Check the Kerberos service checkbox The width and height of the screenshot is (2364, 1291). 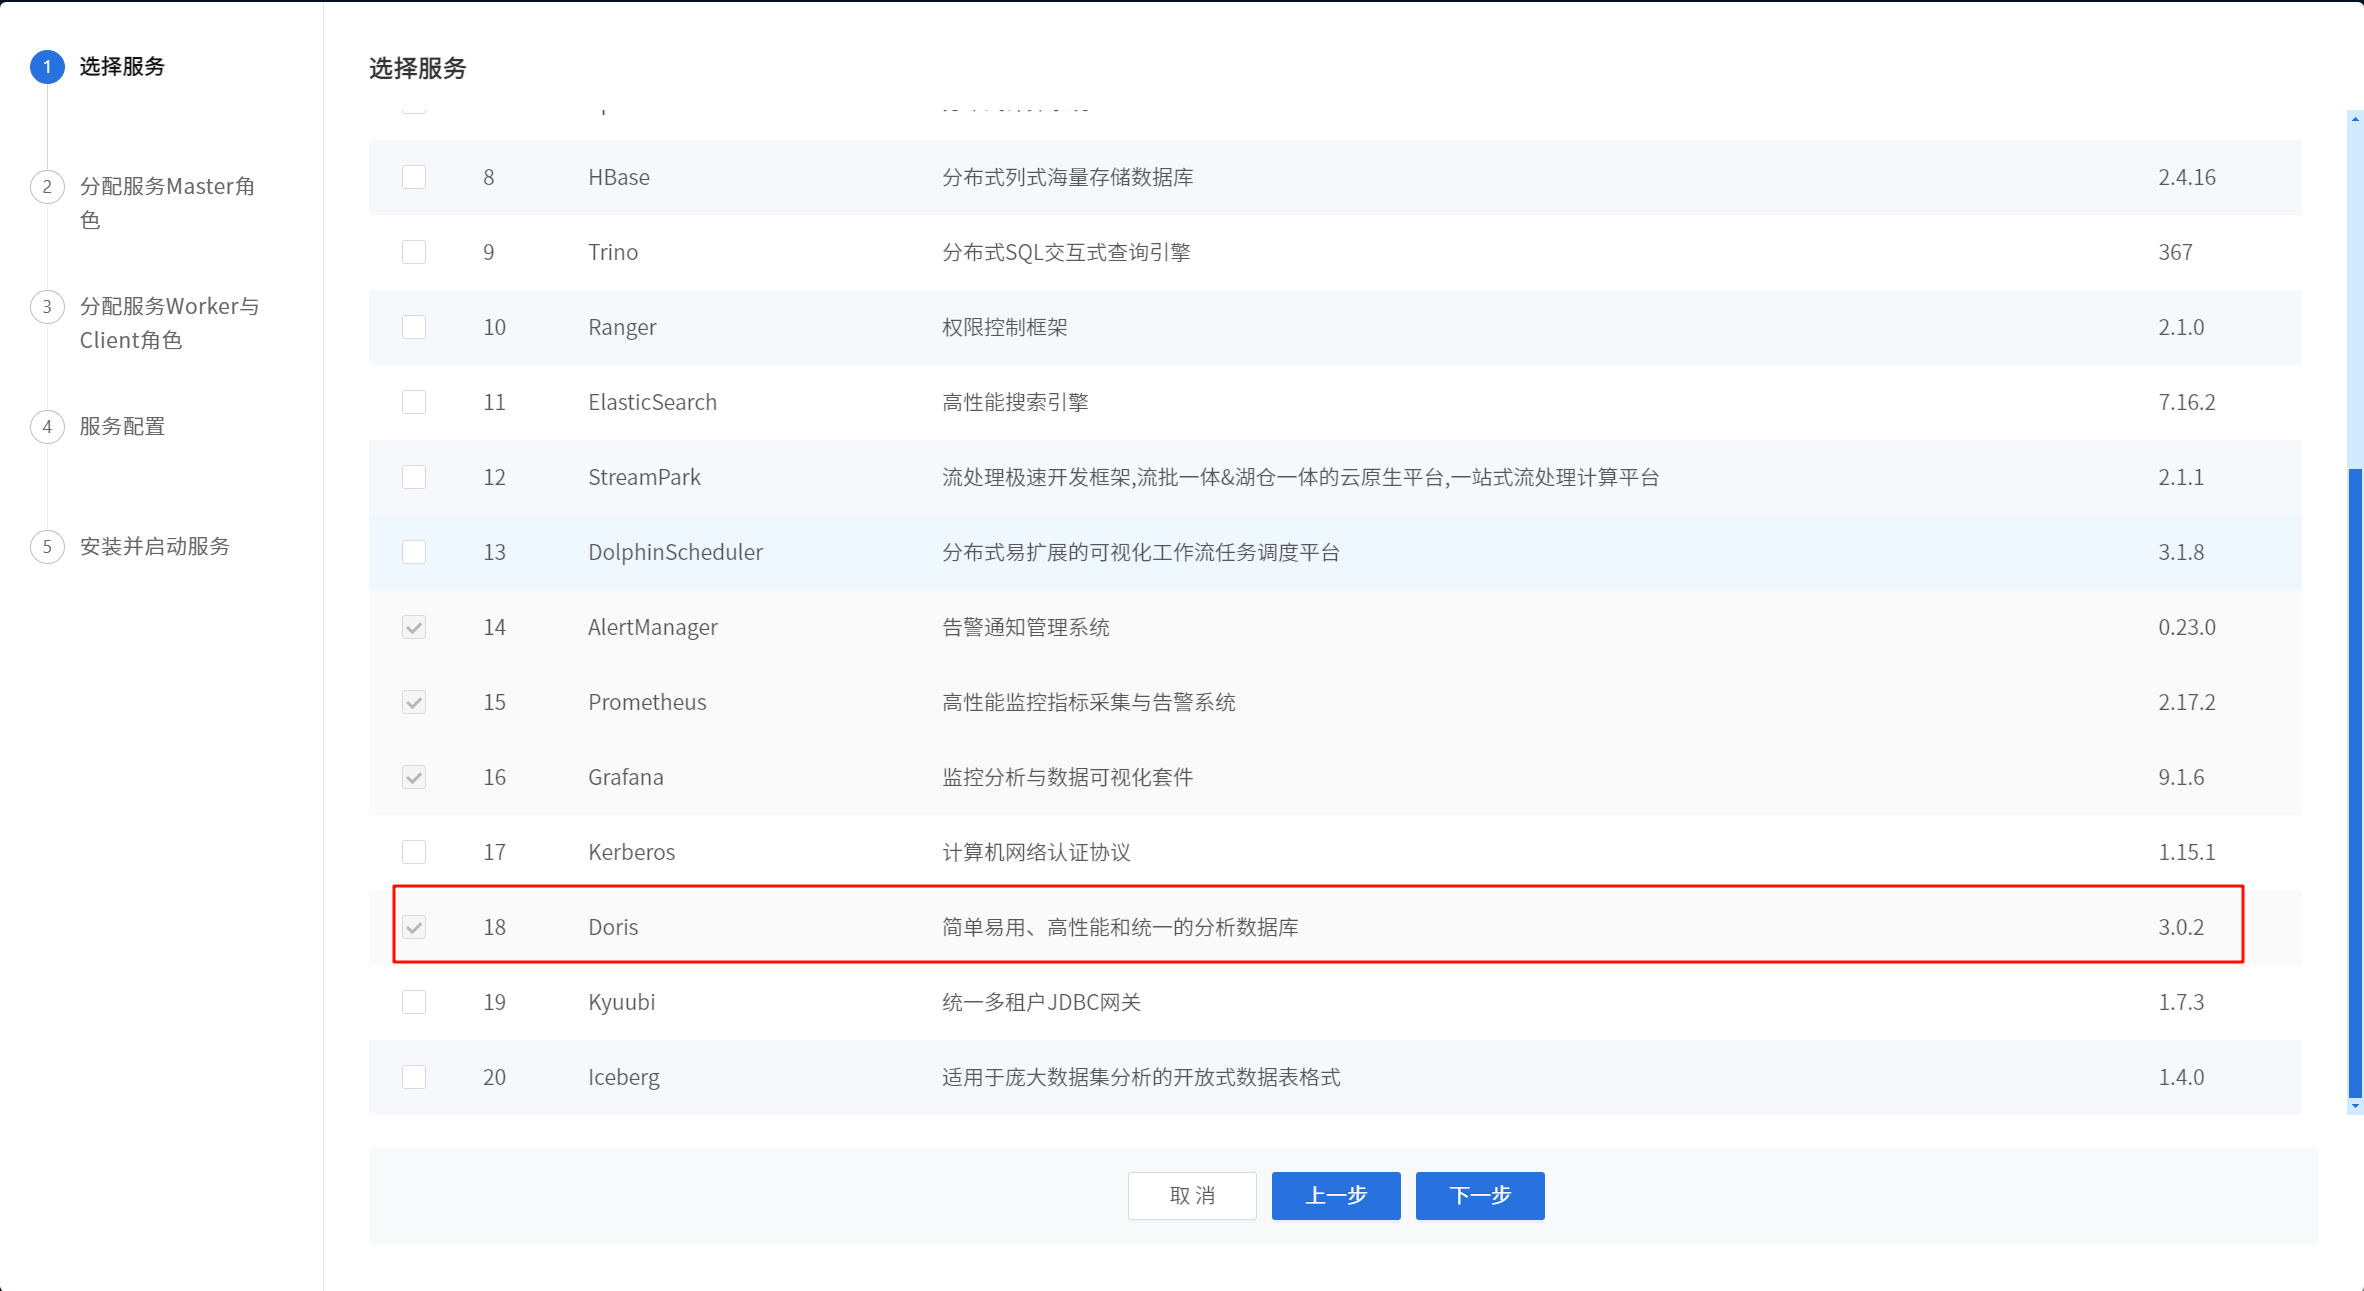click(414, 852)
